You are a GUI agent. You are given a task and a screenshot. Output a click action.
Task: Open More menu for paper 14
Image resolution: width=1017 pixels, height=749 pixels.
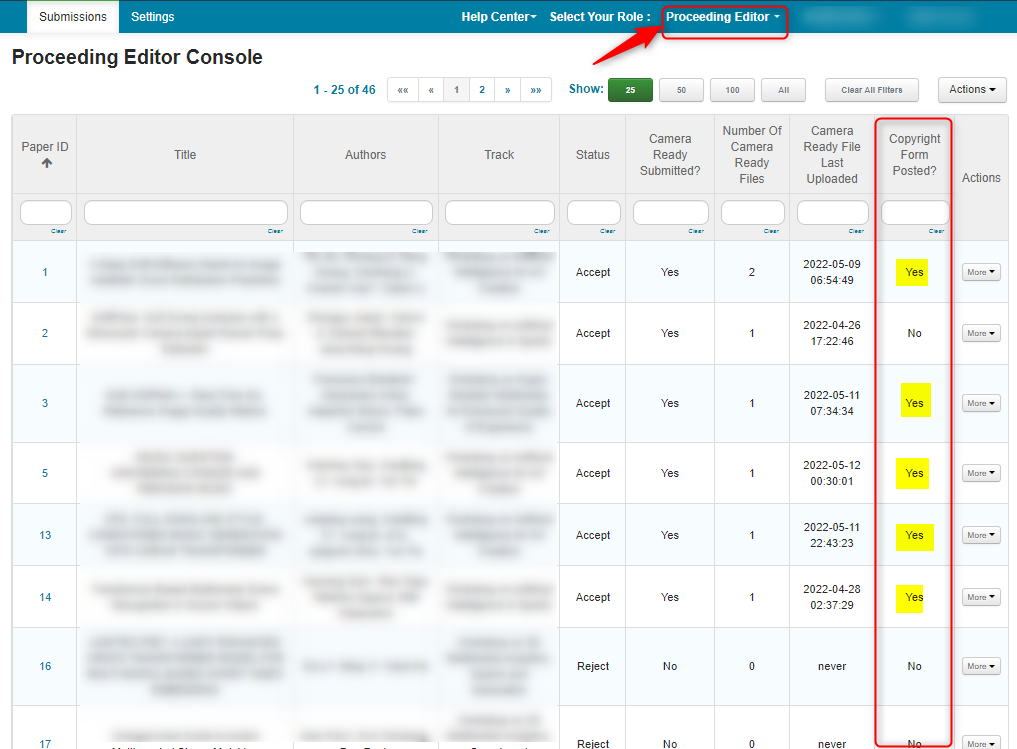(x=980, y=597)
